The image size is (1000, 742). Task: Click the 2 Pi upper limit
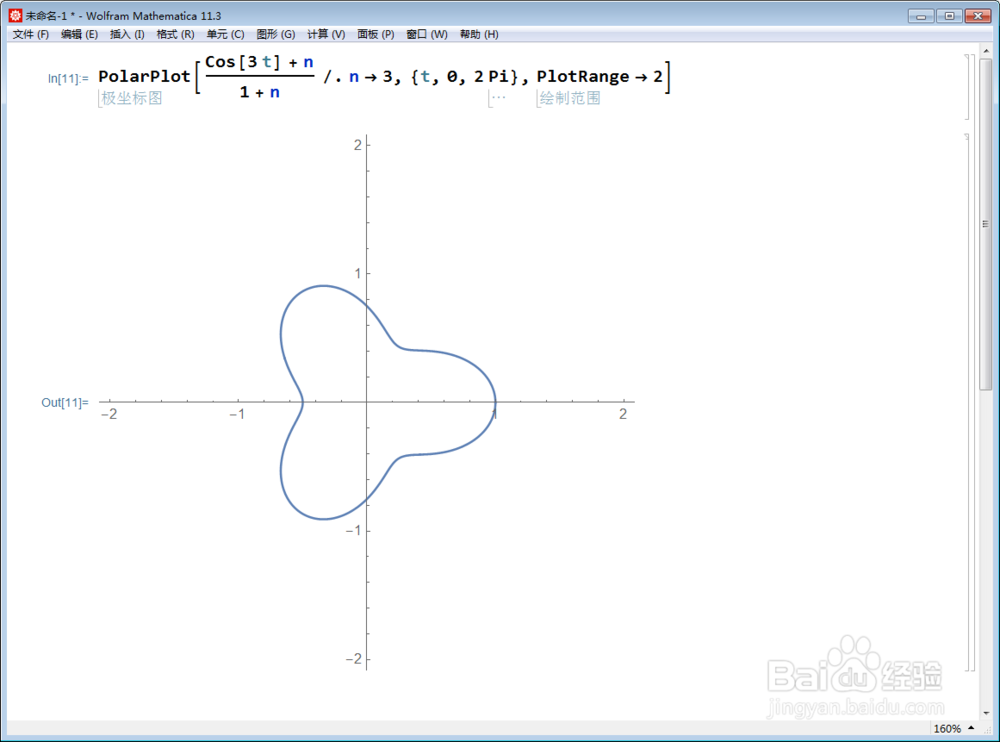[x=490, y=77]
